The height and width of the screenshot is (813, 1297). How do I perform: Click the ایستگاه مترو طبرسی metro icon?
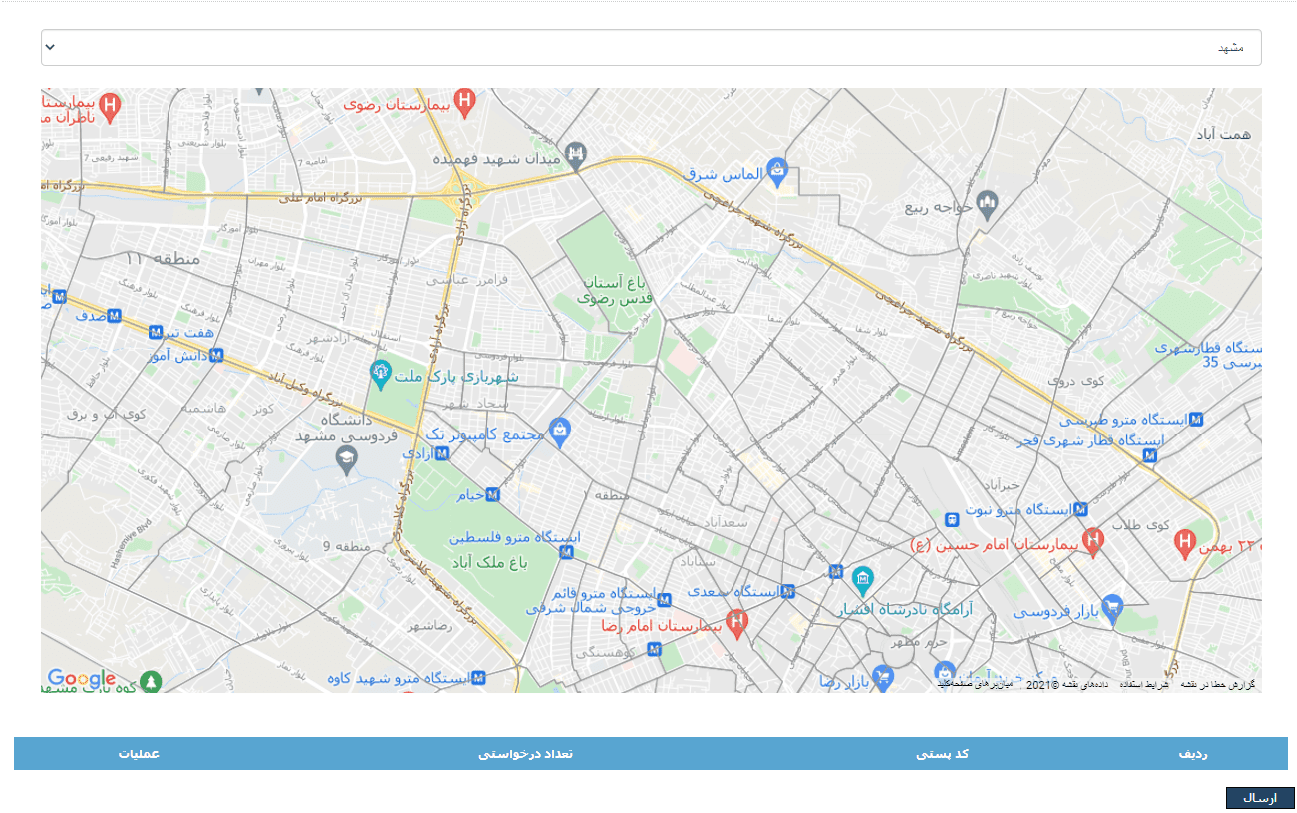click(1195, 420)
